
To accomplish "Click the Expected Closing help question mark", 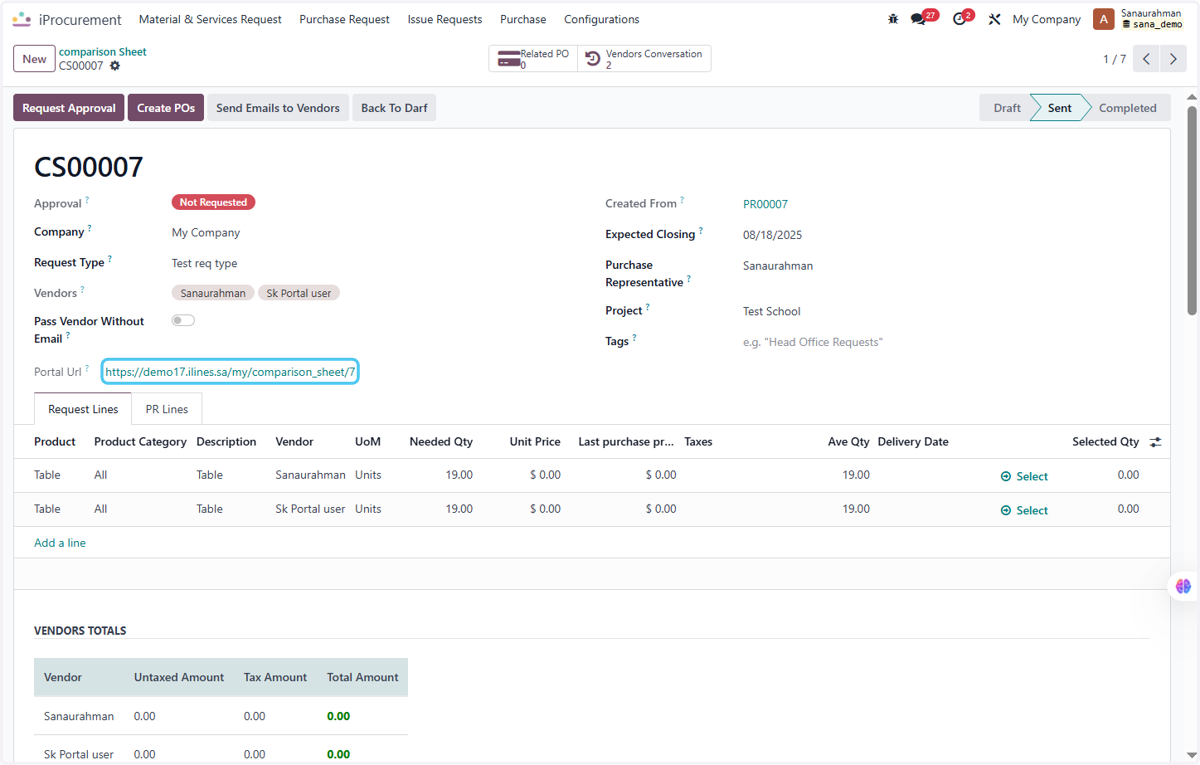I will (x=700, y=231).
